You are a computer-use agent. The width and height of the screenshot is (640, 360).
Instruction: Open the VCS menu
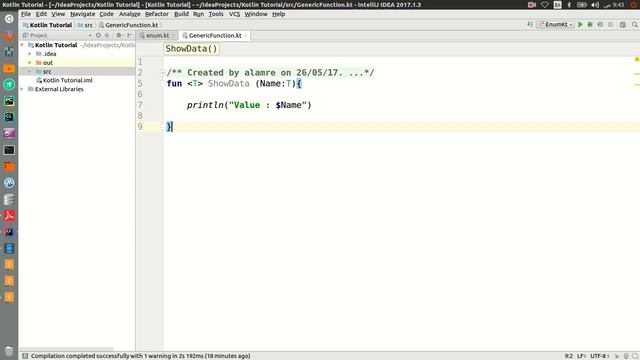click(234, 14)
